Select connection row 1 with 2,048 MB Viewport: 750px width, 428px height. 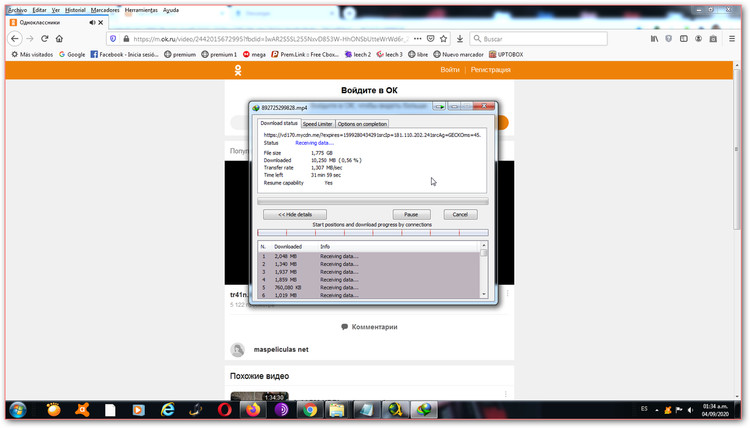click(368, 256)
